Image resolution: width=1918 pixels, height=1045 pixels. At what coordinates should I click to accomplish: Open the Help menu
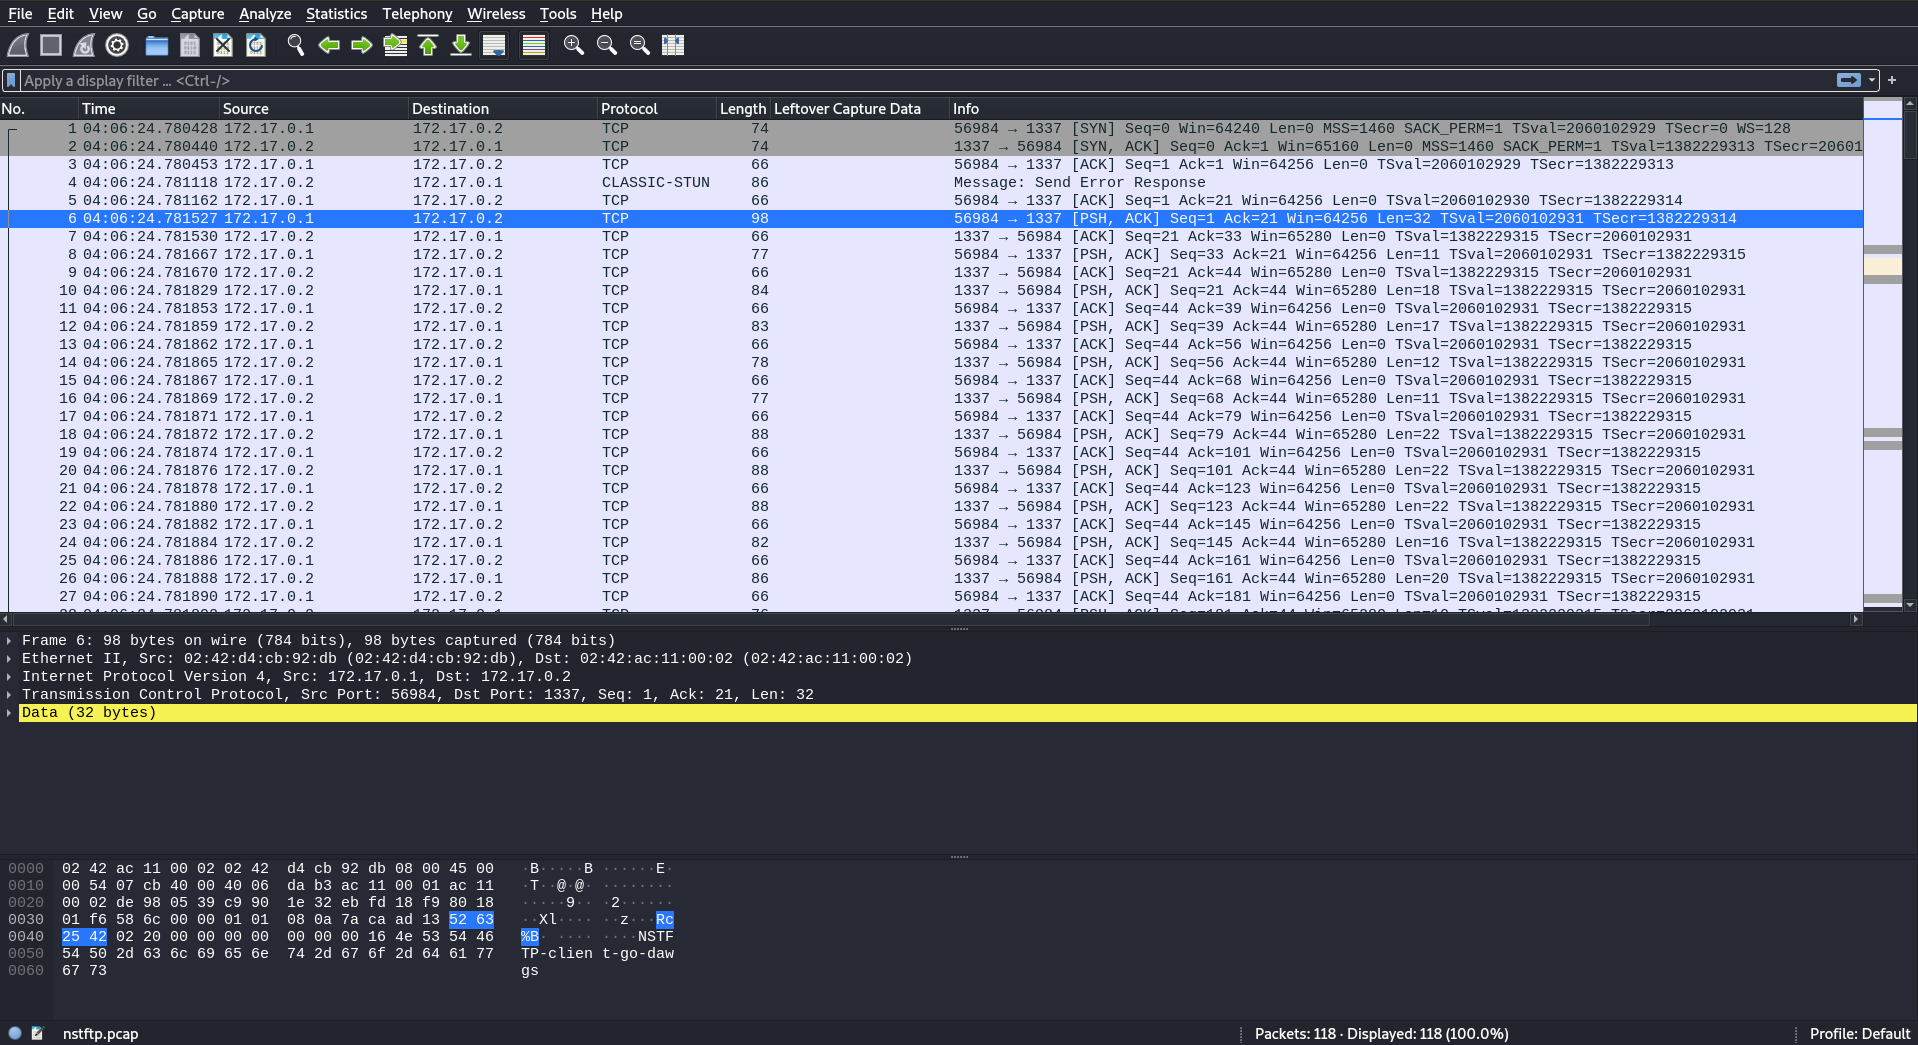(606, 14)
